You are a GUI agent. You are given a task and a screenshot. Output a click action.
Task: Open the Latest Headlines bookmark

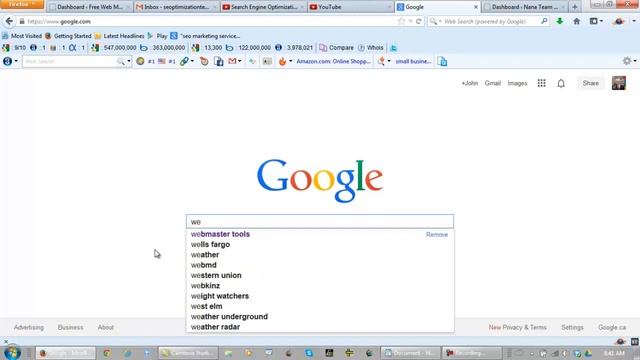119,36
